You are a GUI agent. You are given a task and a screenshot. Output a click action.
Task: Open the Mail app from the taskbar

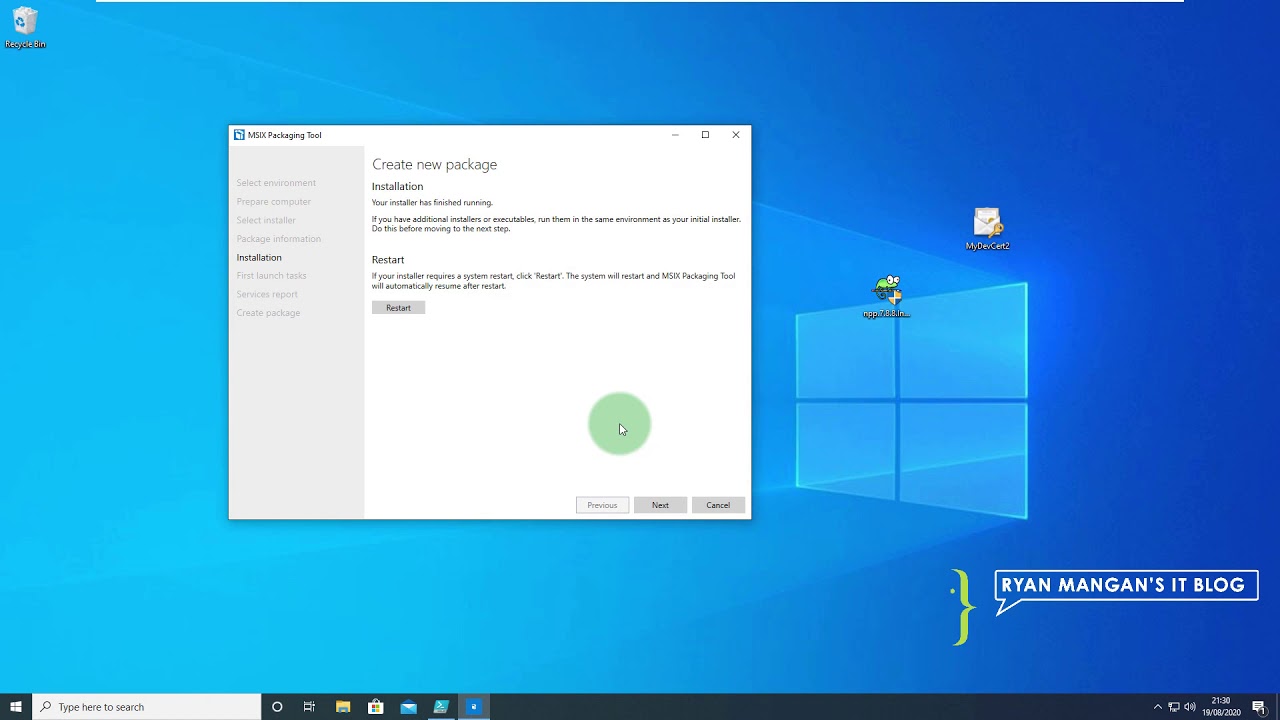(408, 707)
